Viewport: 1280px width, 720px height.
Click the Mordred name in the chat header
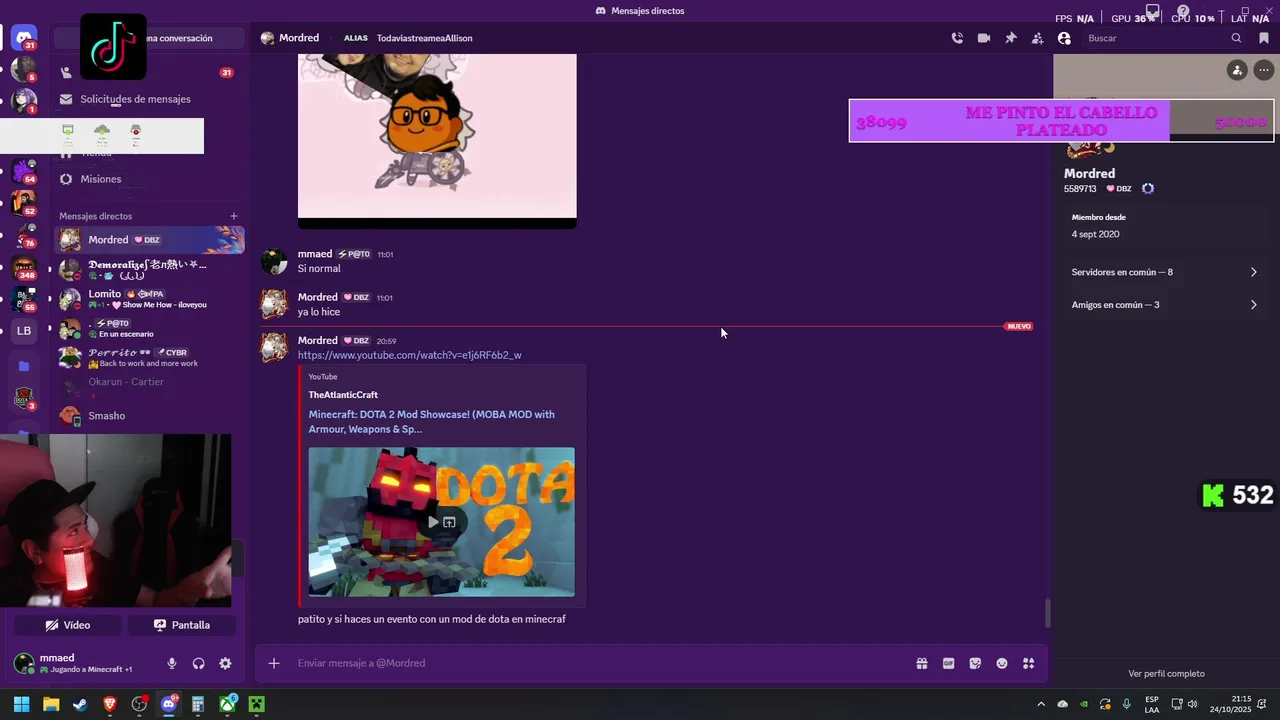[x=299, y=38]
